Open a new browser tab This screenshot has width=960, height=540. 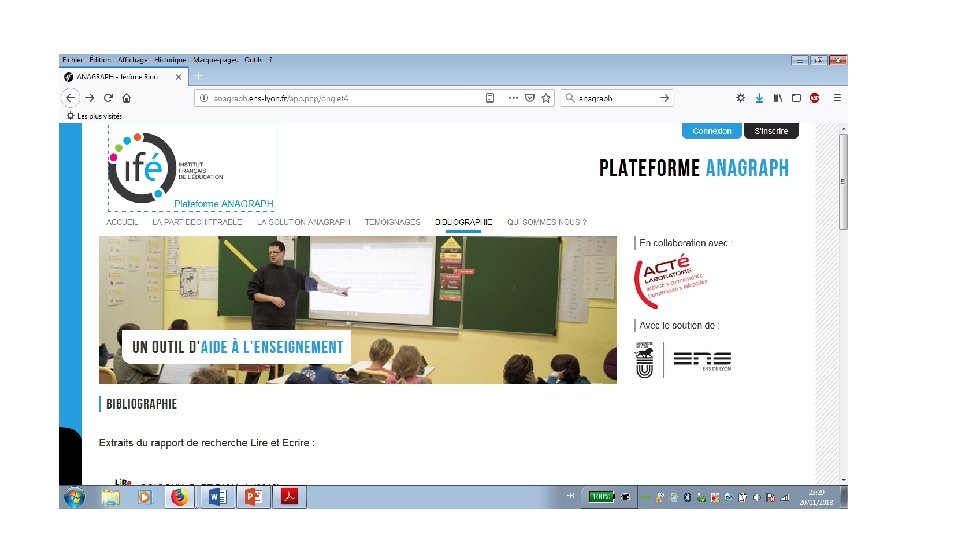[198, 77]
